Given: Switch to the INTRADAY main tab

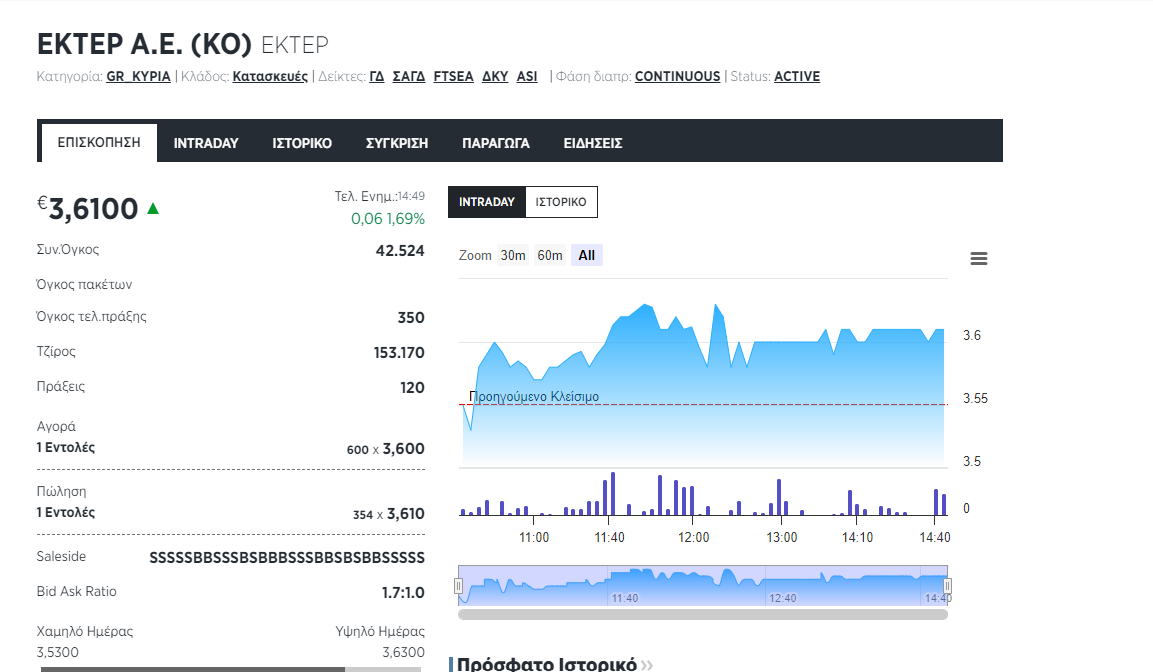Looking at the screenshot, I should coord(206,143).
